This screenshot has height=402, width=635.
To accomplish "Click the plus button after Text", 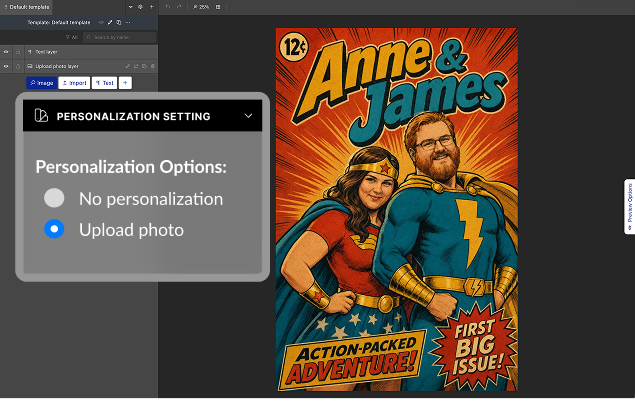I will coord(125,83).
